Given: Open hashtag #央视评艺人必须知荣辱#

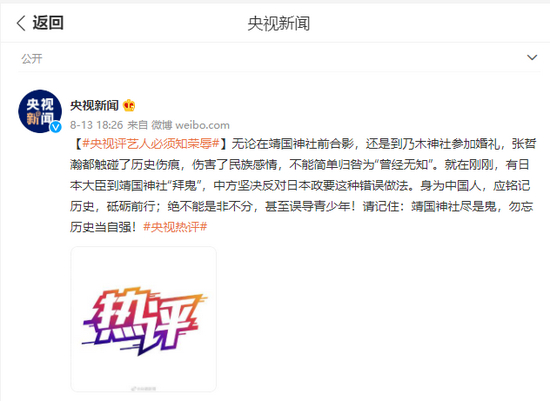Looking at the screenshot, I should coord(151,143).
